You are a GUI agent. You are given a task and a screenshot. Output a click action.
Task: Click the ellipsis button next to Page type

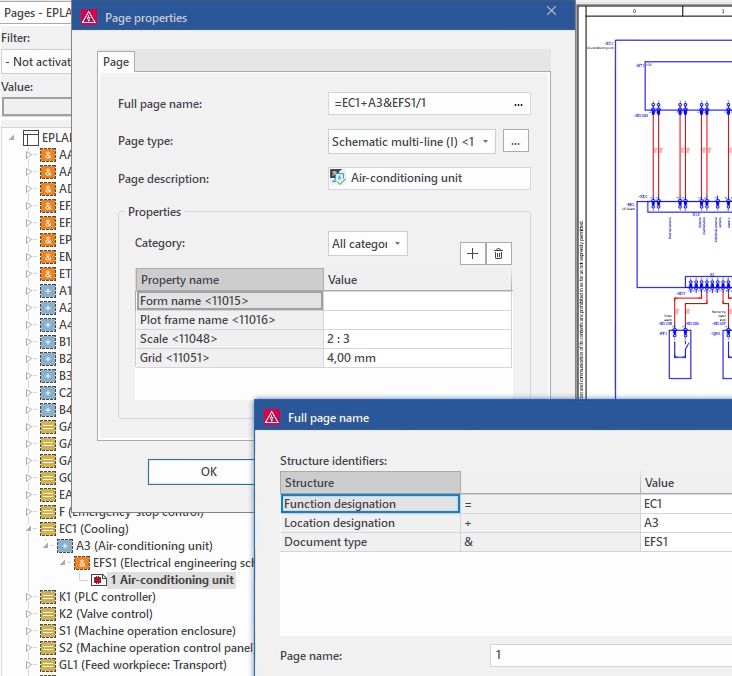515,142
